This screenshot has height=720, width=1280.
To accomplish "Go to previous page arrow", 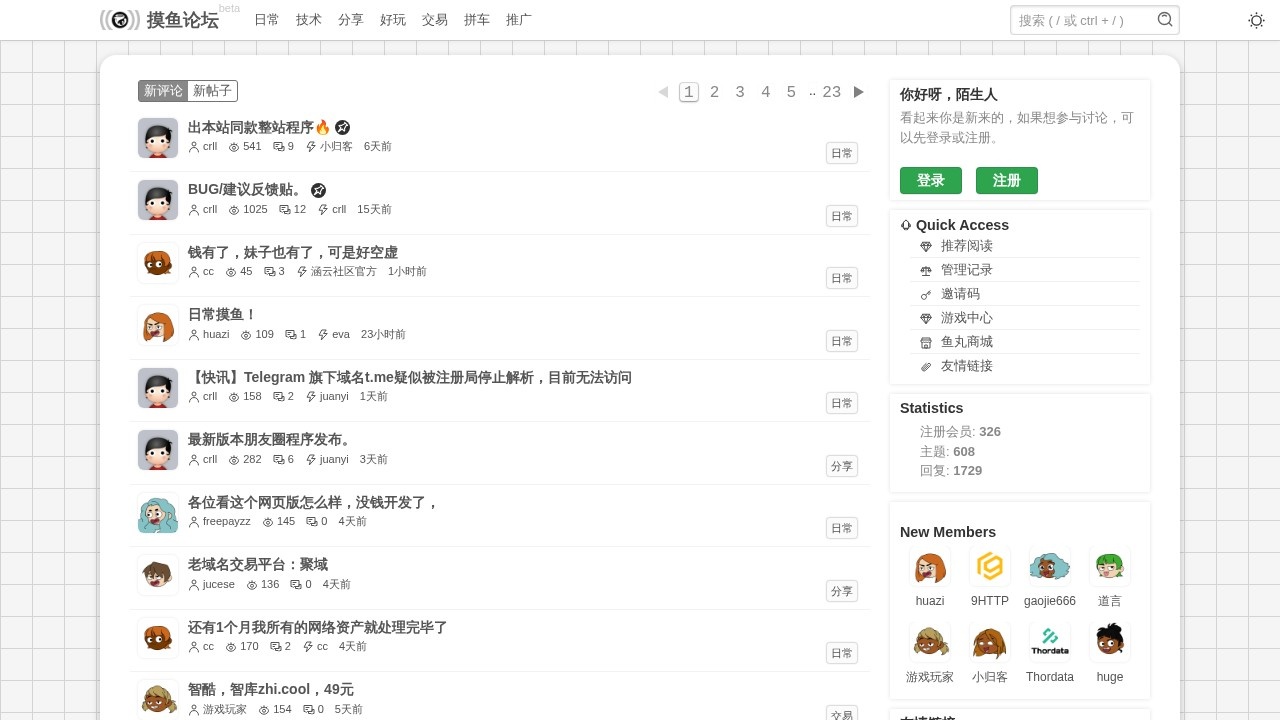I will pos(663,92).
